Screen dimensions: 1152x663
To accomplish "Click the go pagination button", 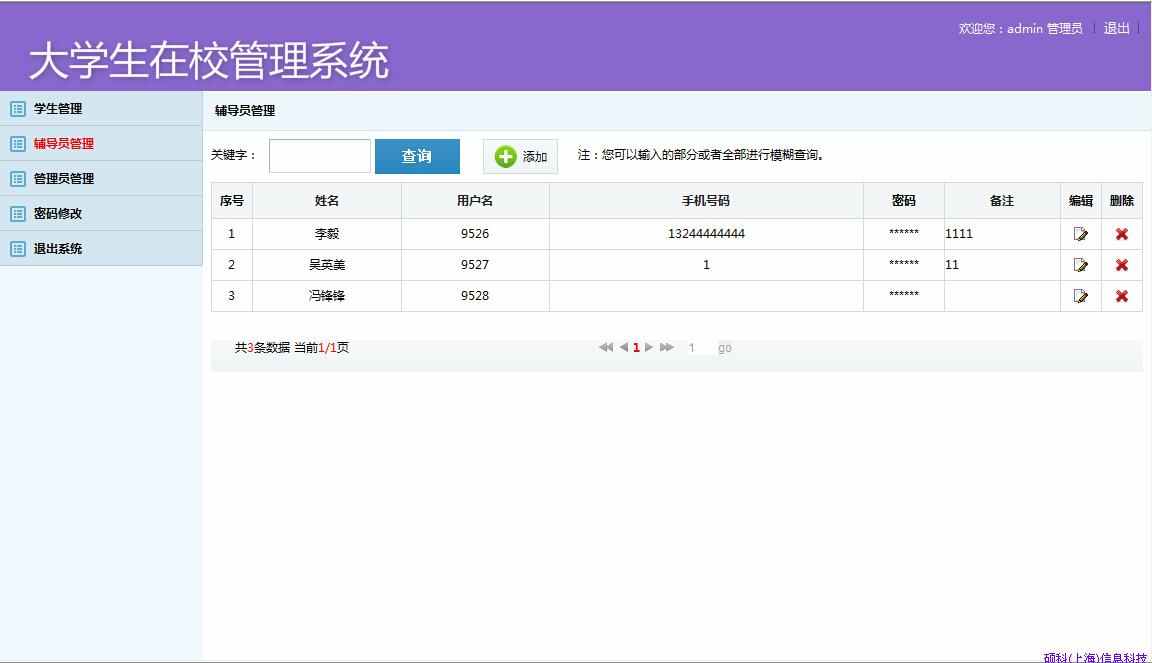I will click(724, 348).
